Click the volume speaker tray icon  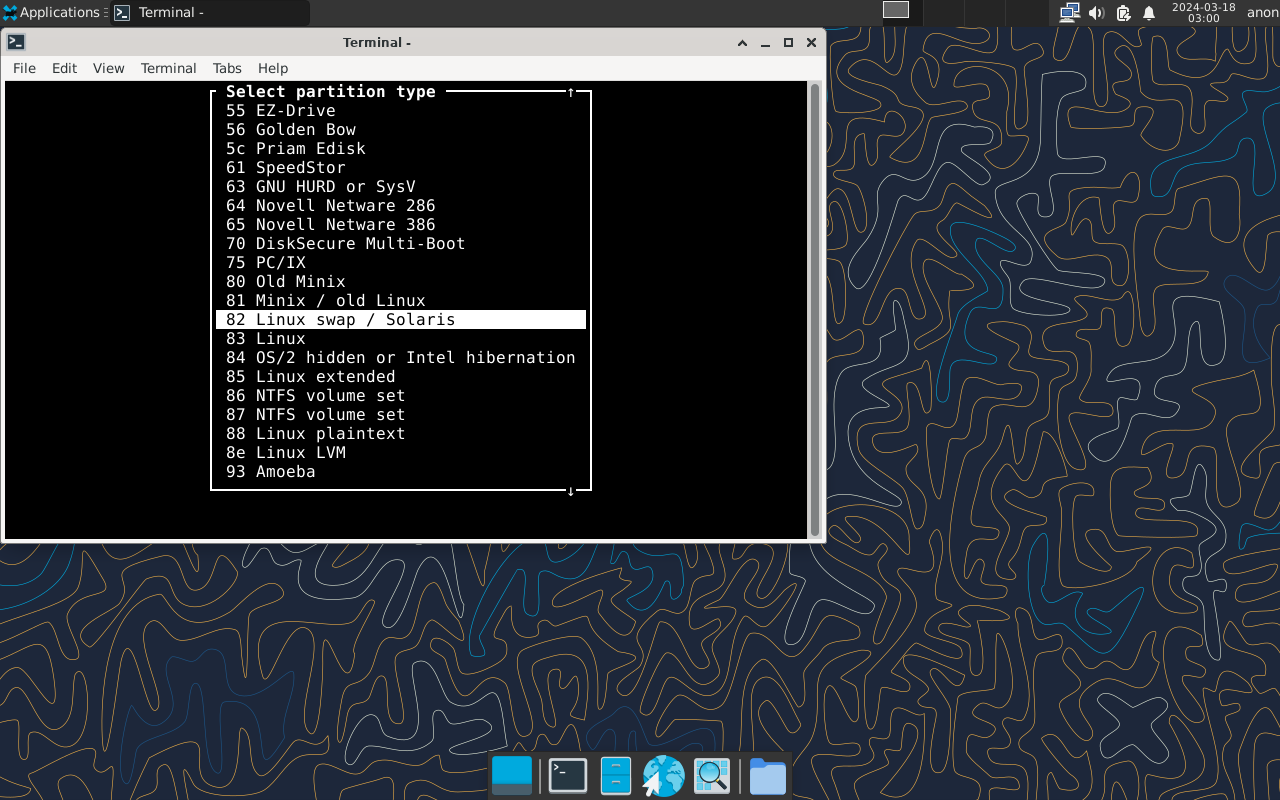tap(1096, 13)
